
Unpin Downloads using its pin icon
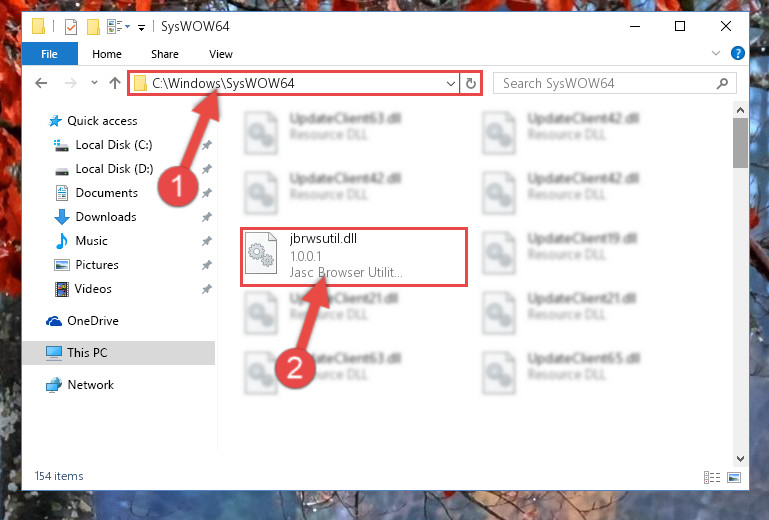[x=206, y=217]
